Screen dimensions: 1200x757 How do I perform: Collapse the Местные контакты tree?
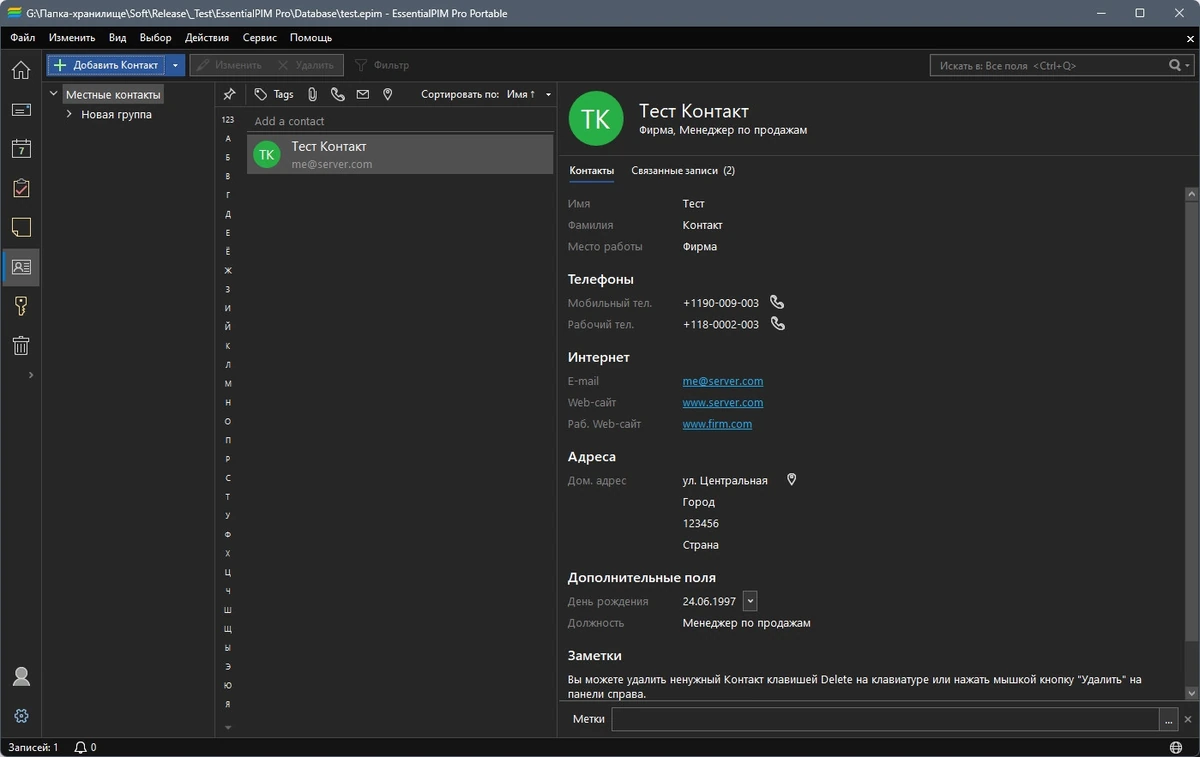pos(54,94)
